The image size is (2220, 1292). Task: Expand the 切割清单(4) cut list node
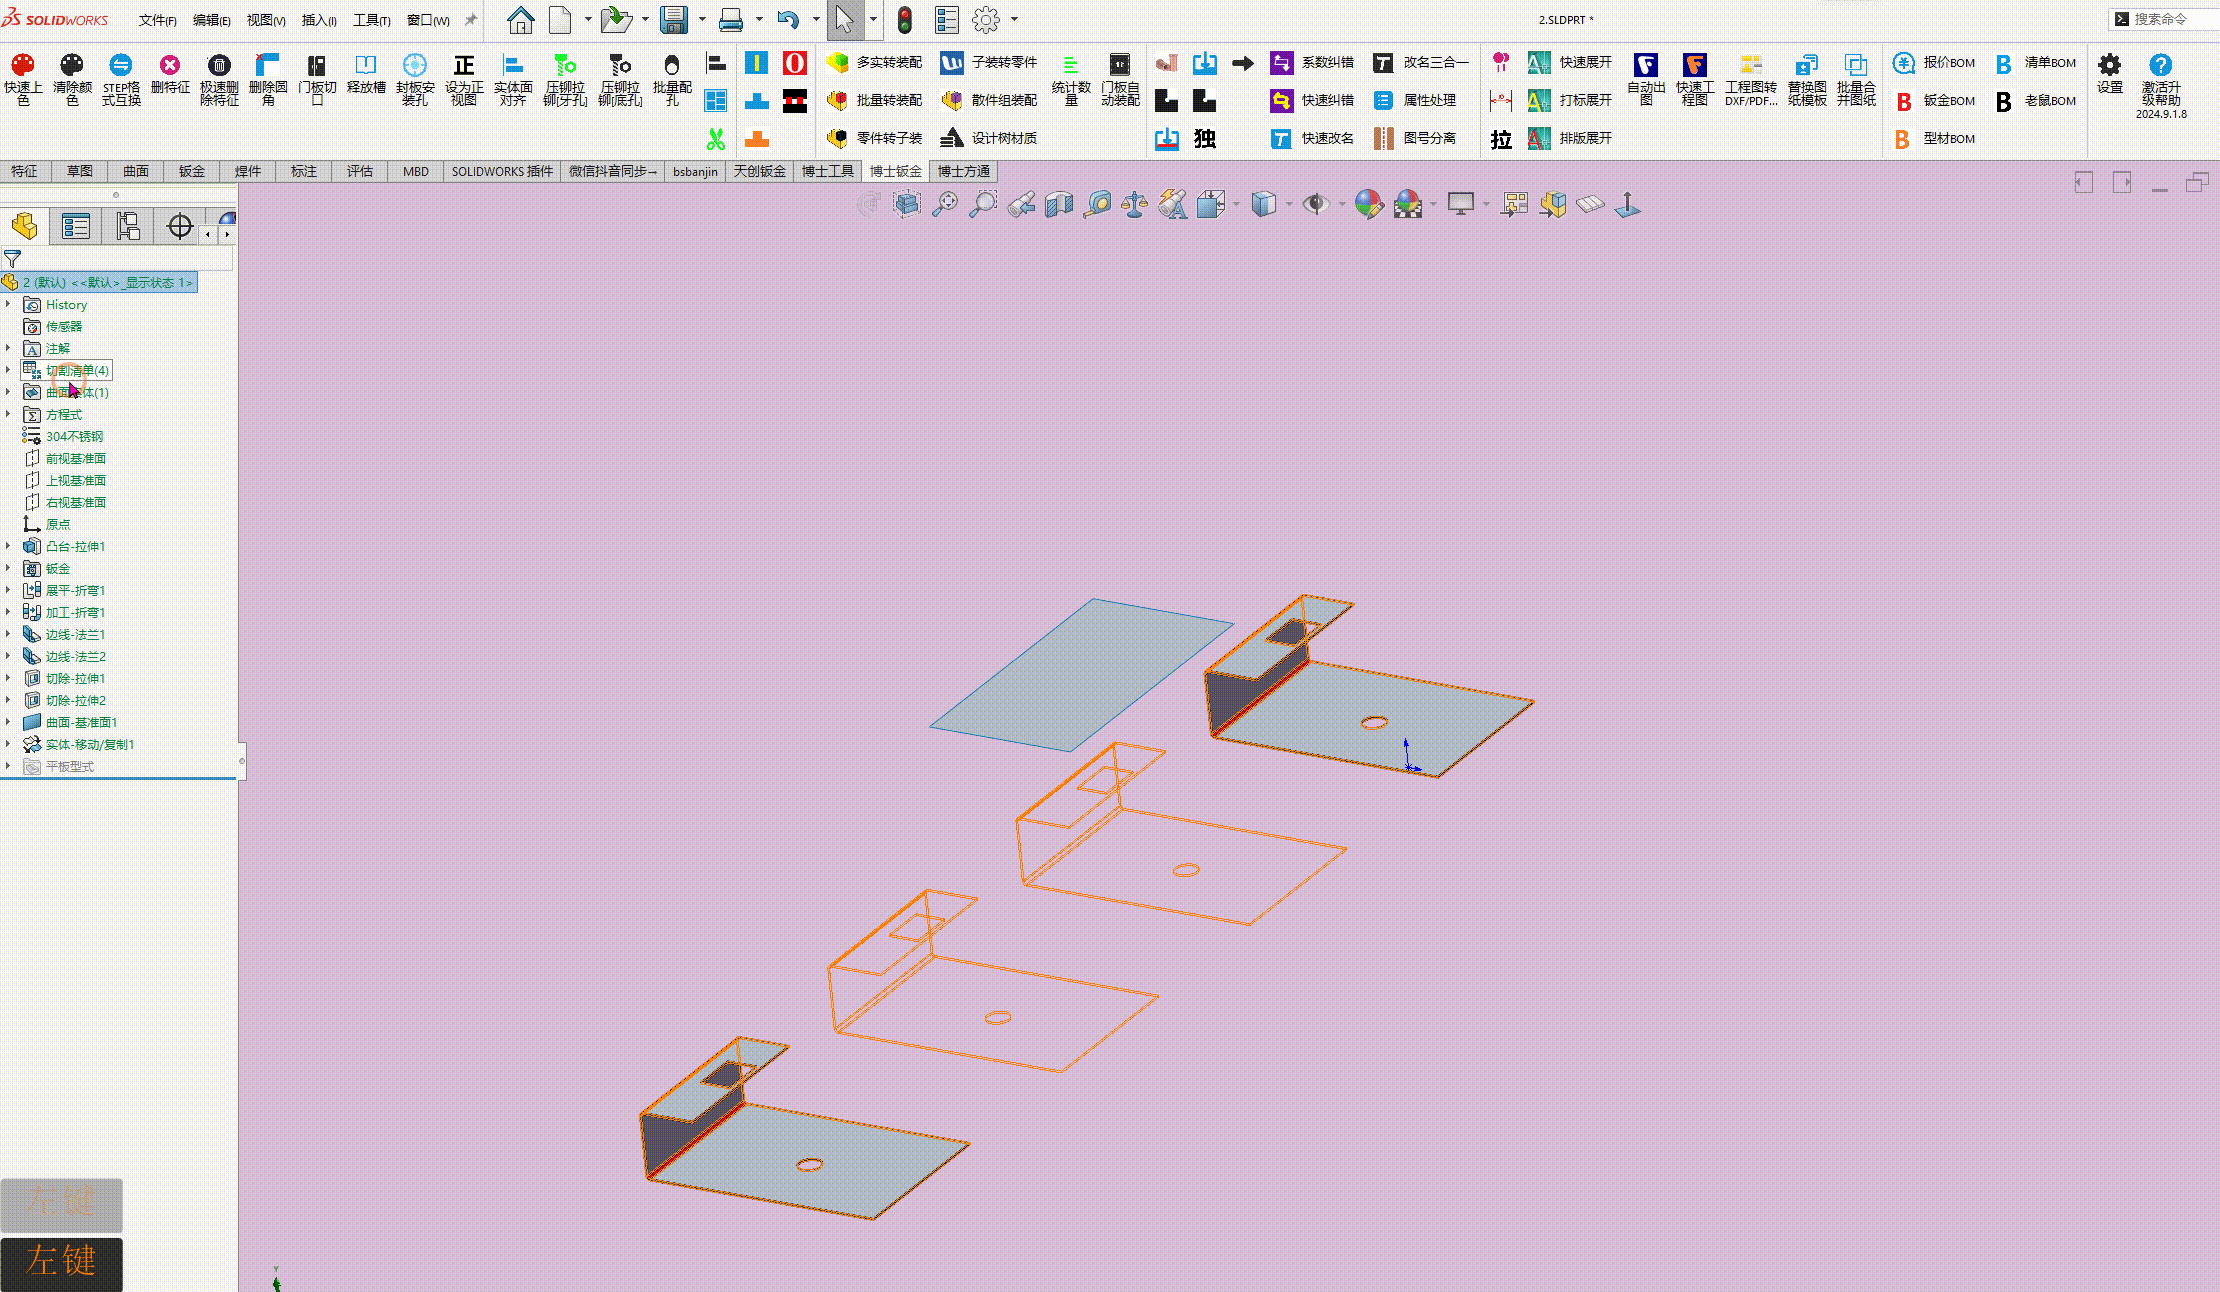(8, 370)
